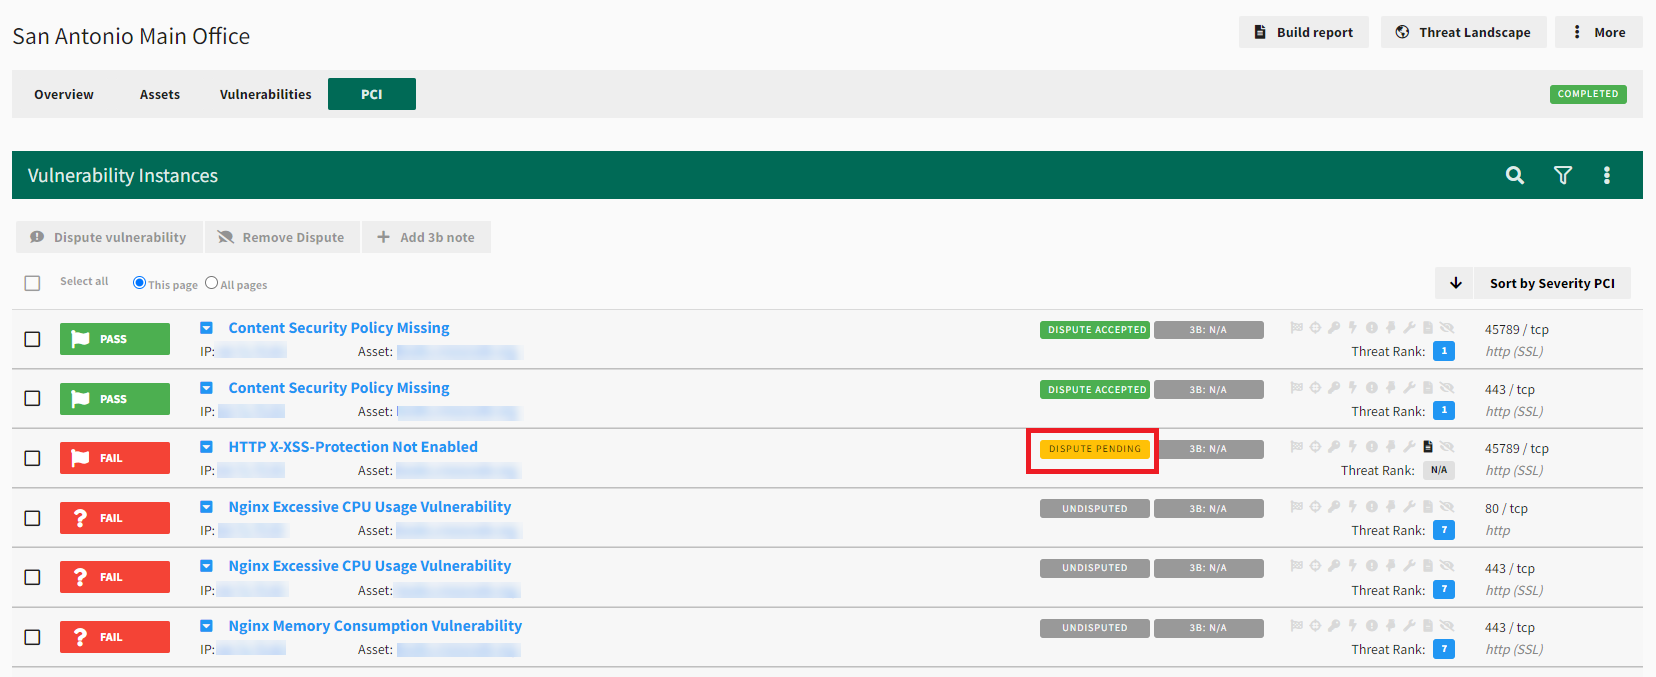This screenshot has width=1656, height=677.
Task: Tick checkbox for HTTP X-XSS-Protection Not Enabled
Action: 33,458
